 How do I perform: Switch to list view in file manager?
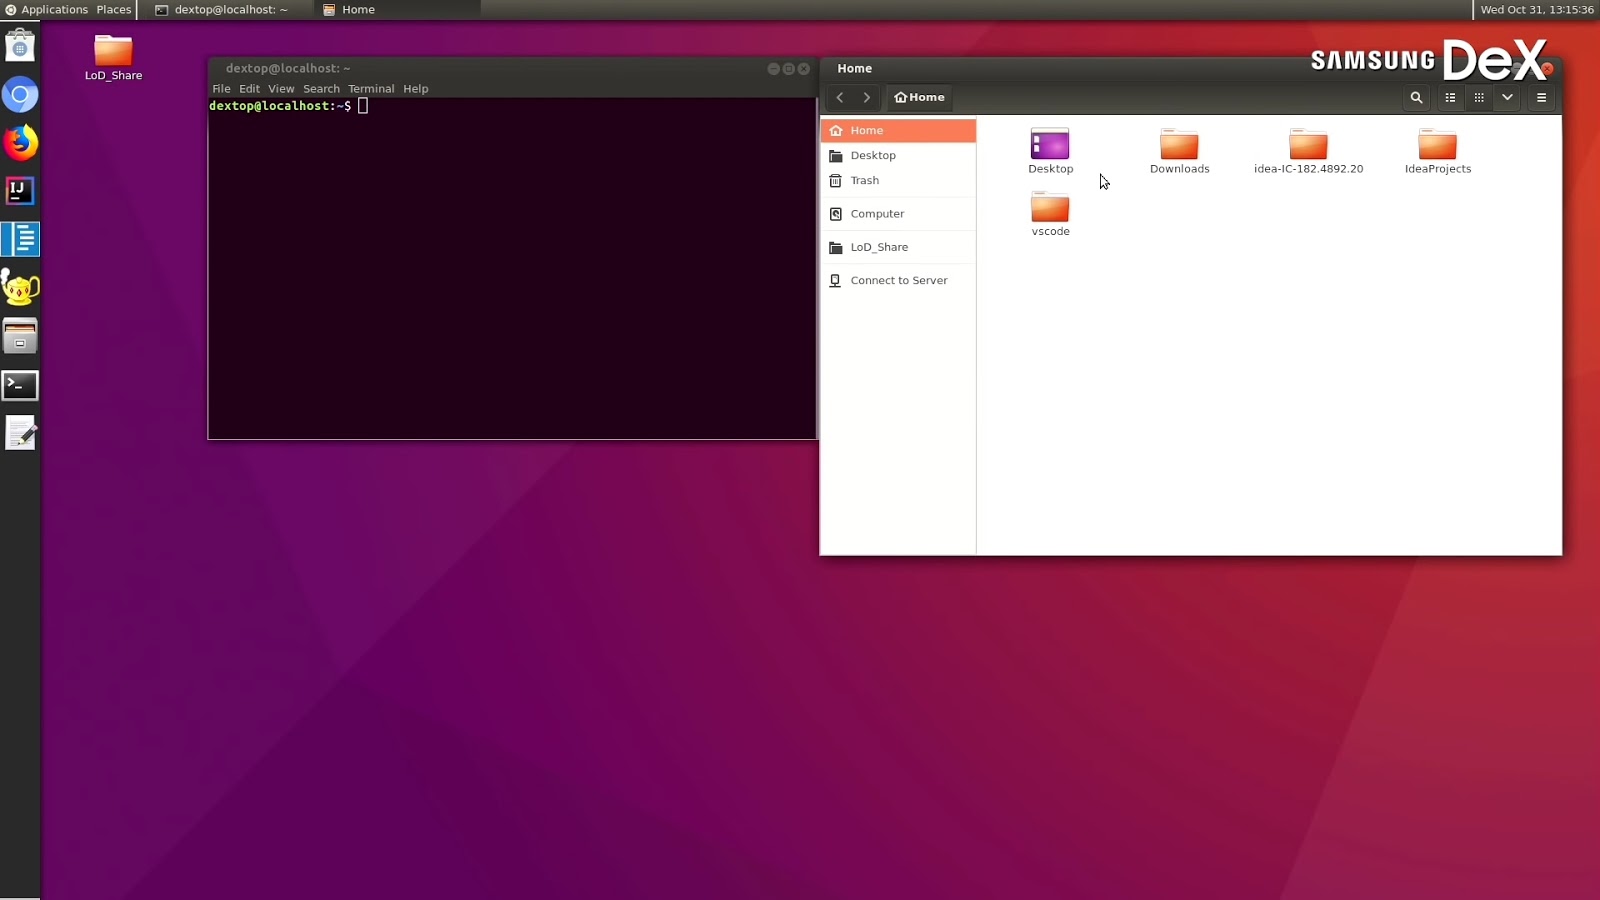click(x=1450, y=98)
